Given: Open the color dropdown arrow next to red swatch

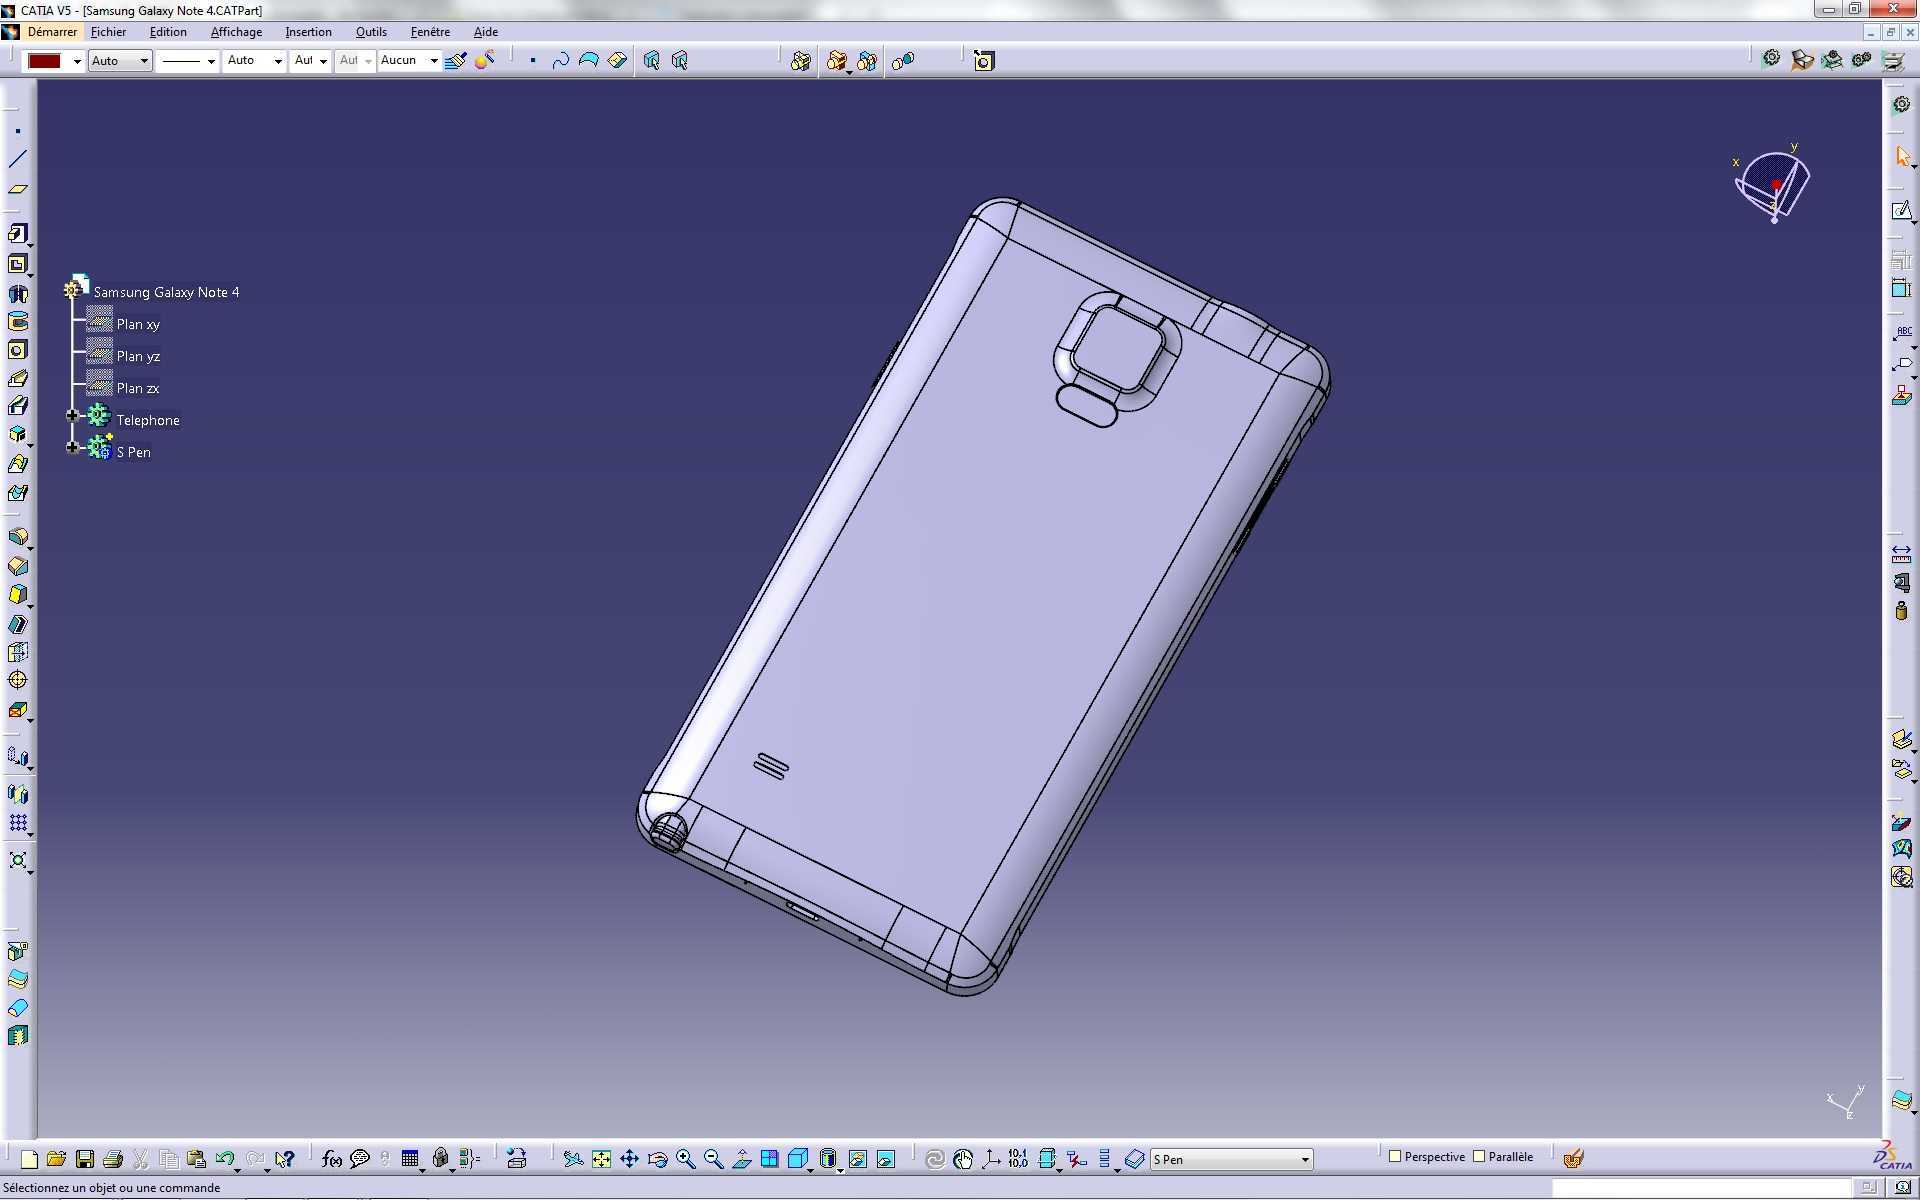Looking at the screenshot, I should click(x=77, y=61).
